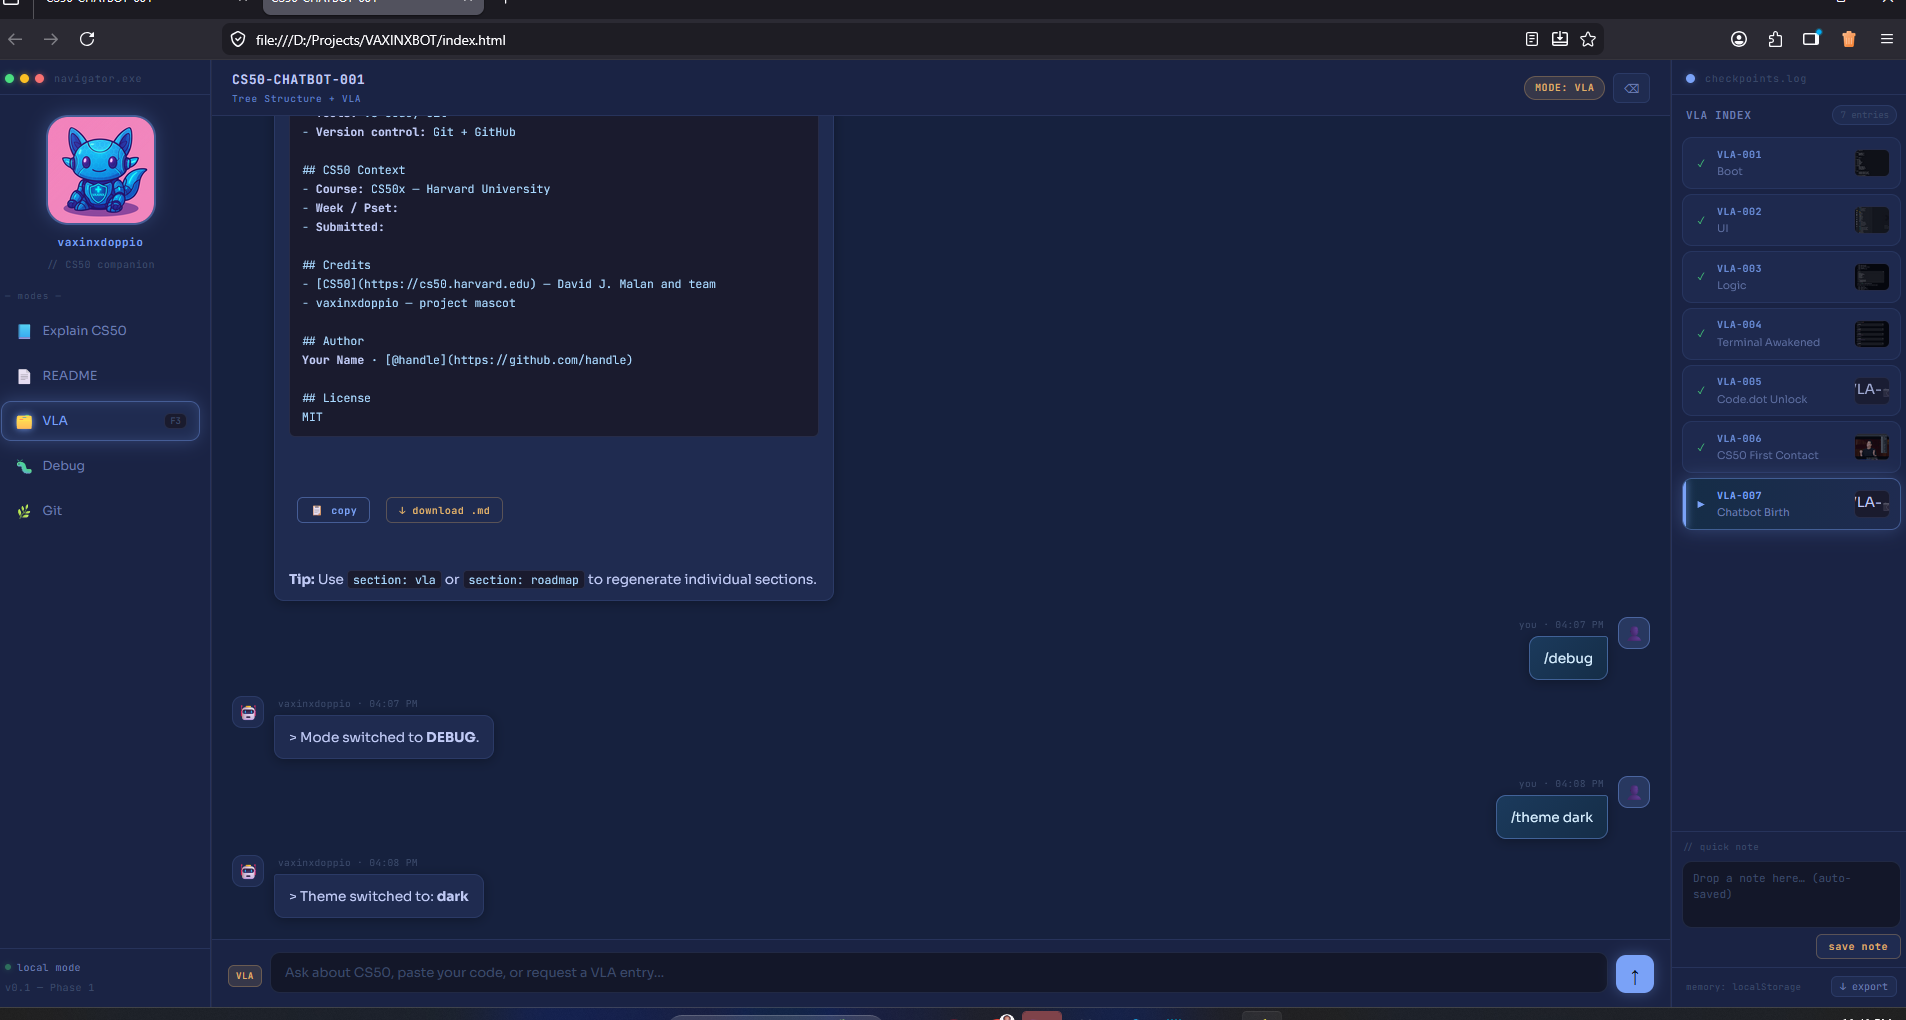Click the bug icon beside Debug
The width and height of the screenshot is (1906, 1020).
(24, 466)
